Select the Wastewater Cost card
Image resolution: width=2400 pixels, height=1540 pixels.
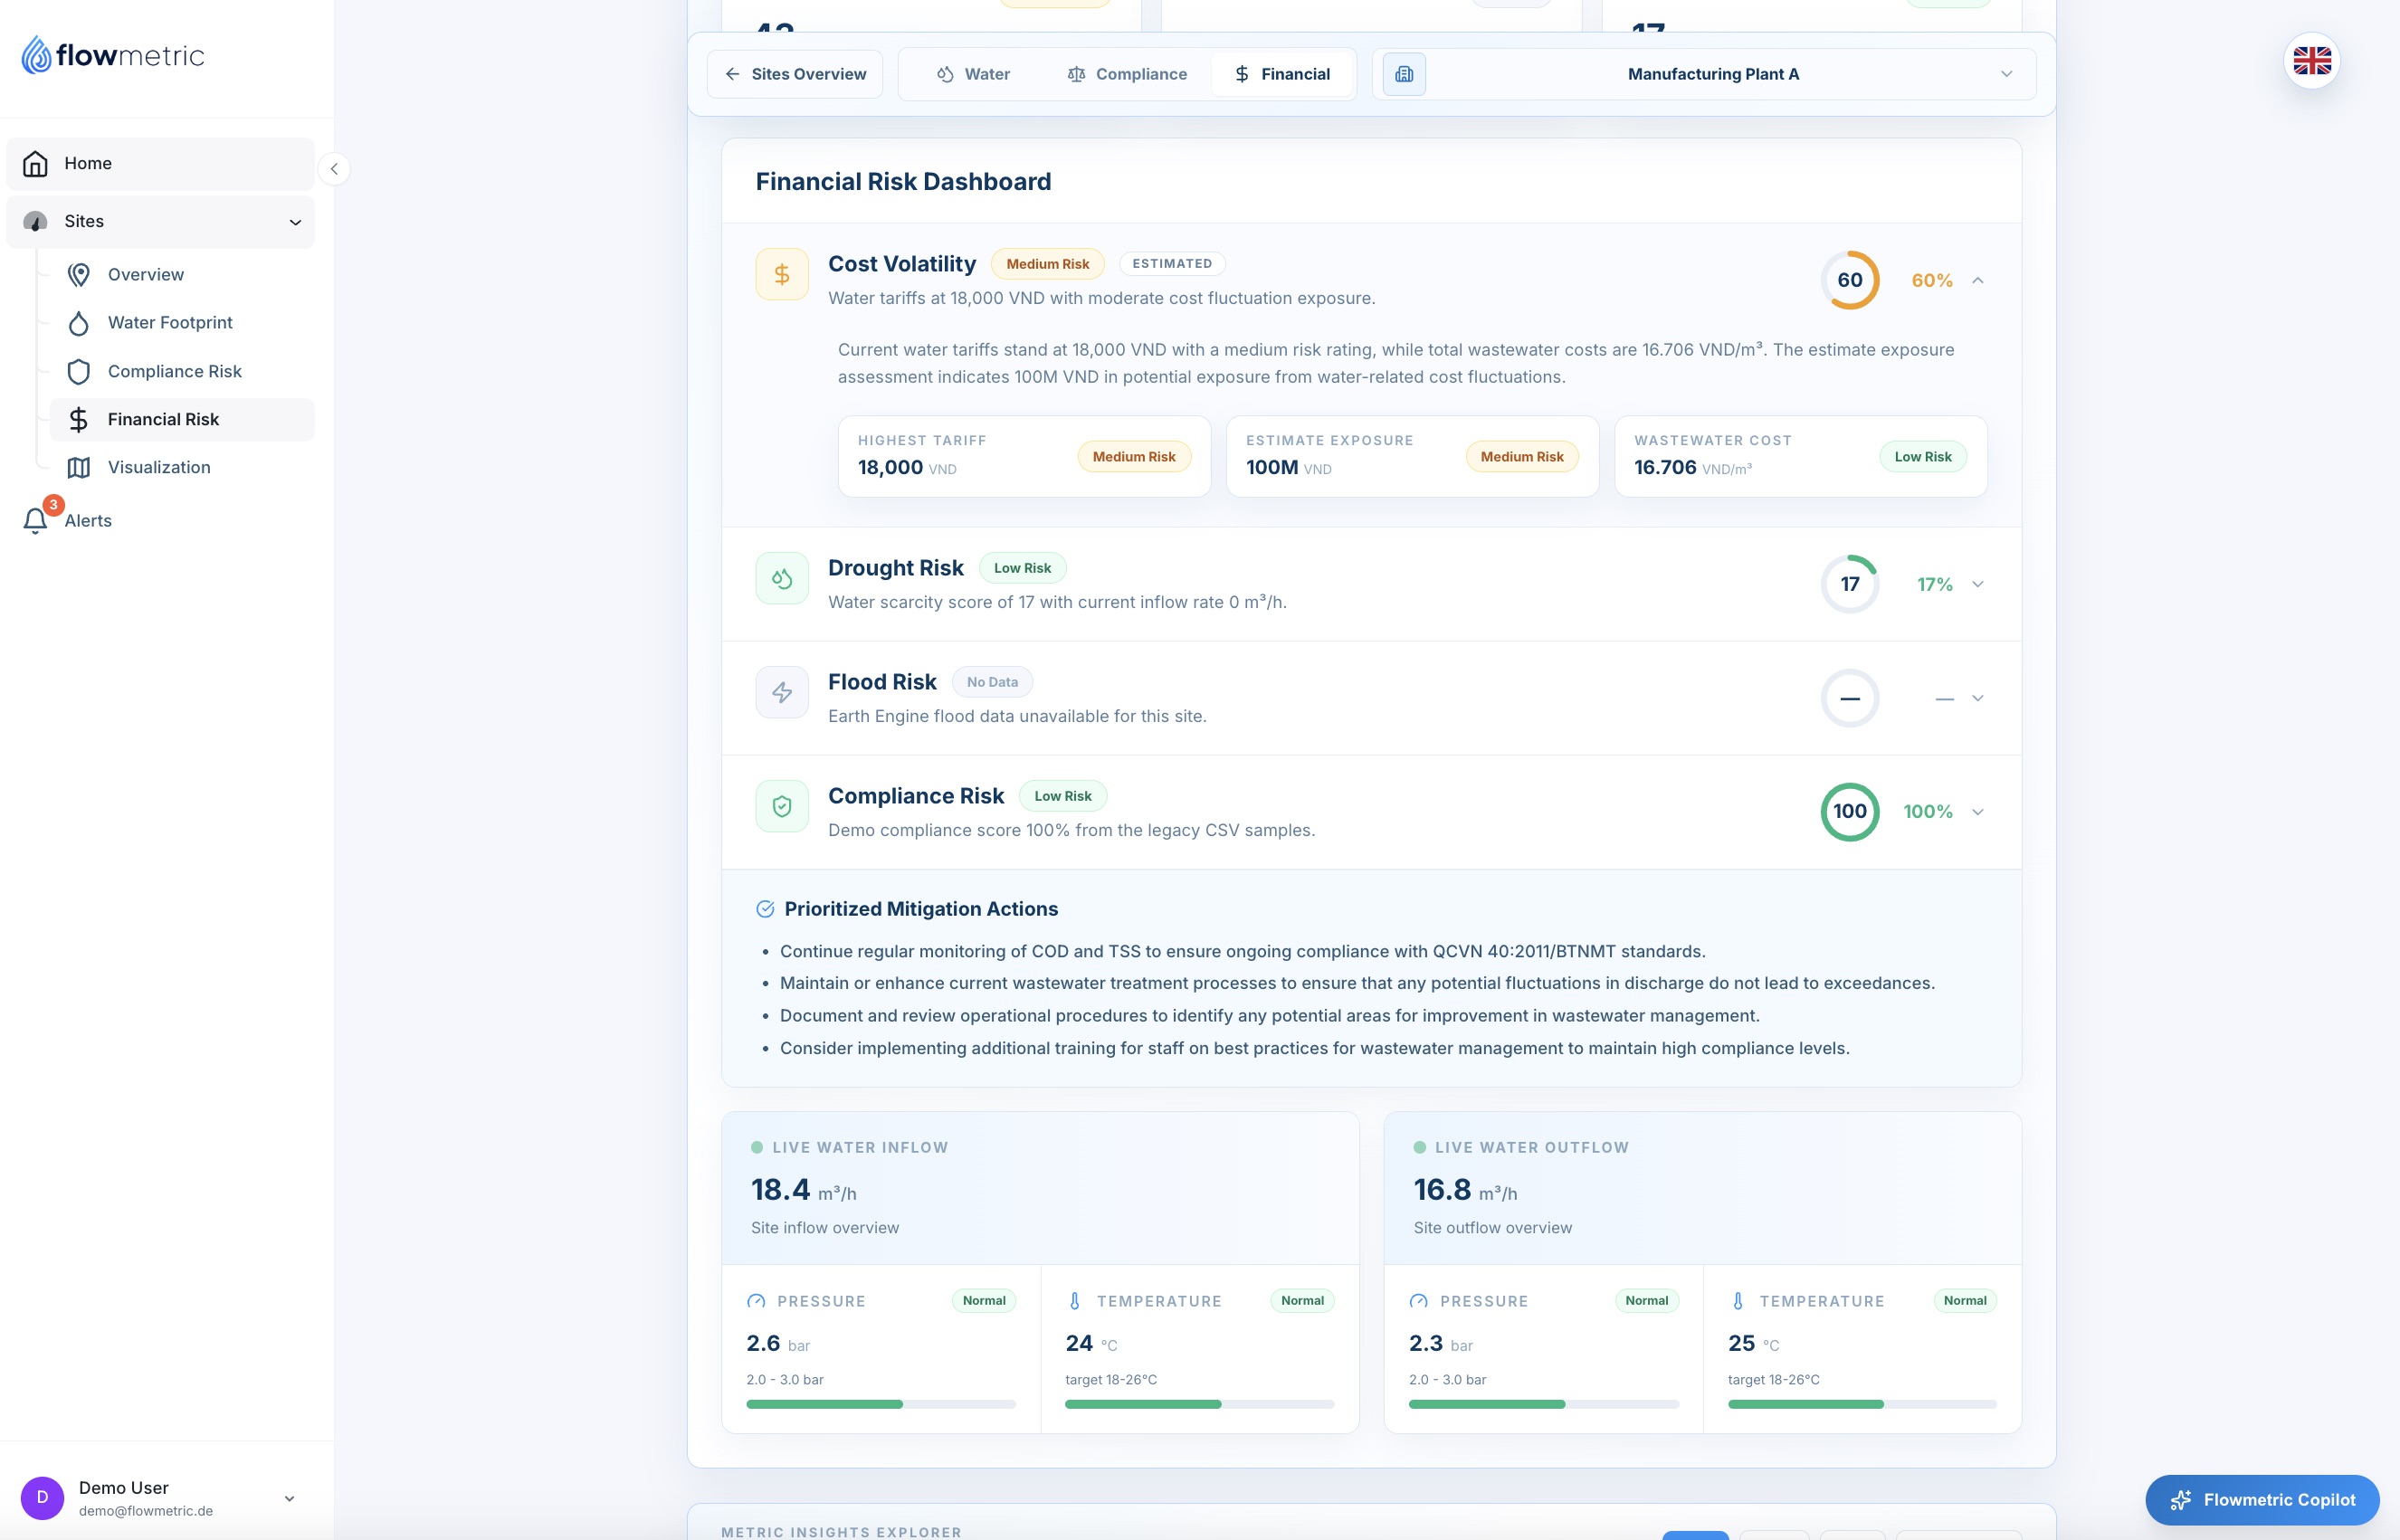(x=1800, y=456)
